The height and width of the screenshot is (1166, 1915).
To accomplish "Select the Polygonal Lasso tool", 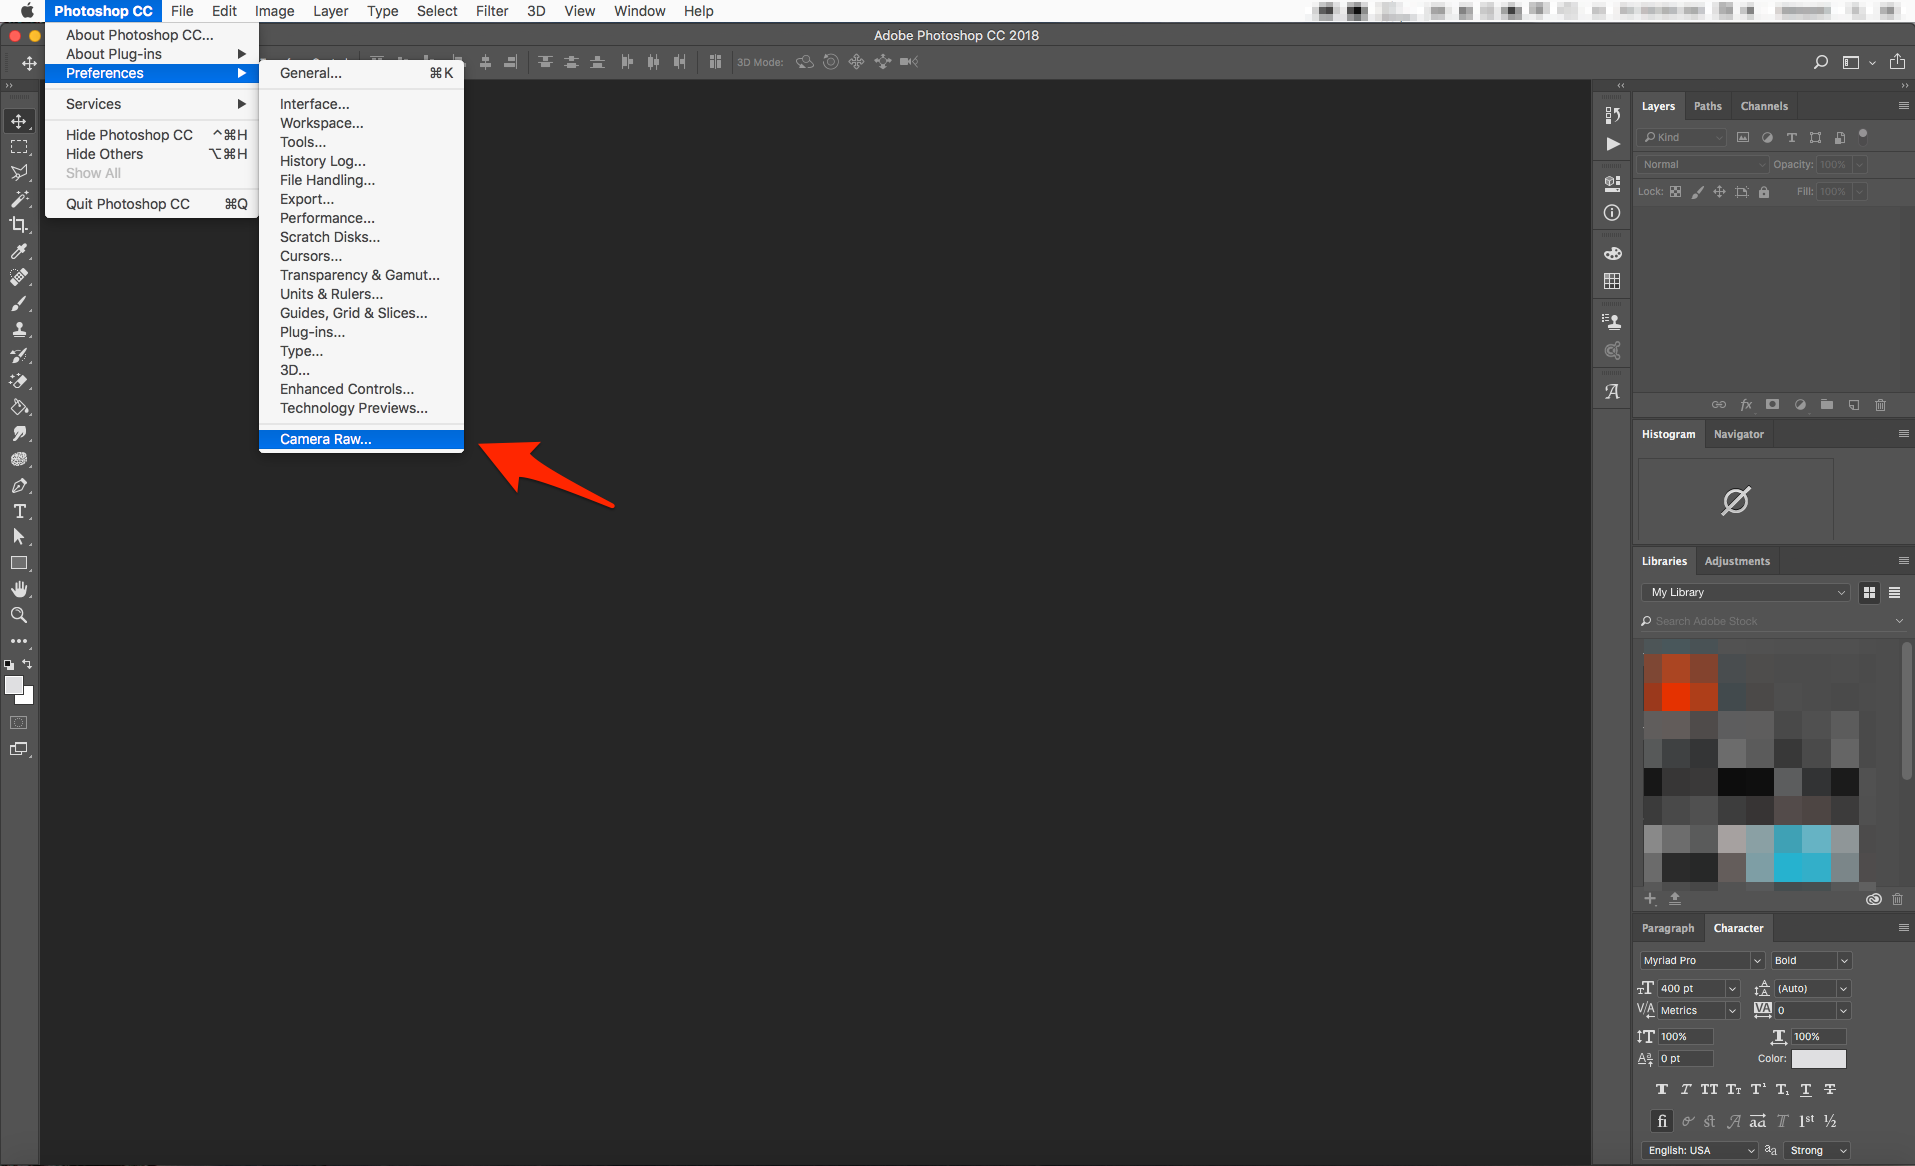I will 19,173.
